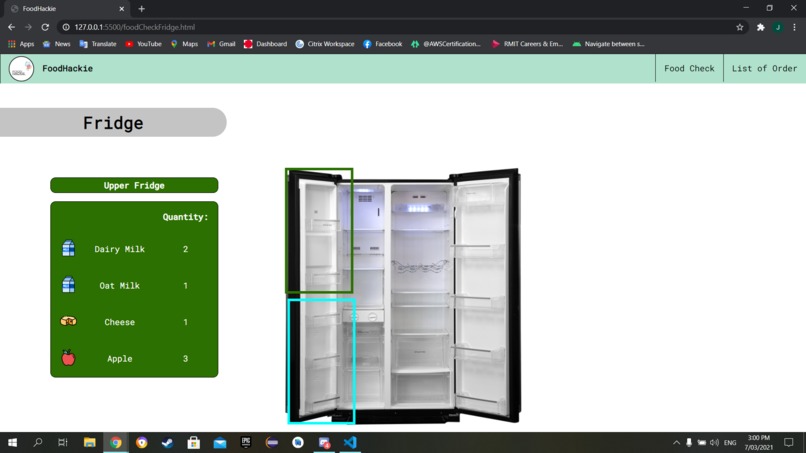The width and height of the screenshot is (806, 453).
Task: Open Task View in taskbar
Action: click(x=63, y=442)
